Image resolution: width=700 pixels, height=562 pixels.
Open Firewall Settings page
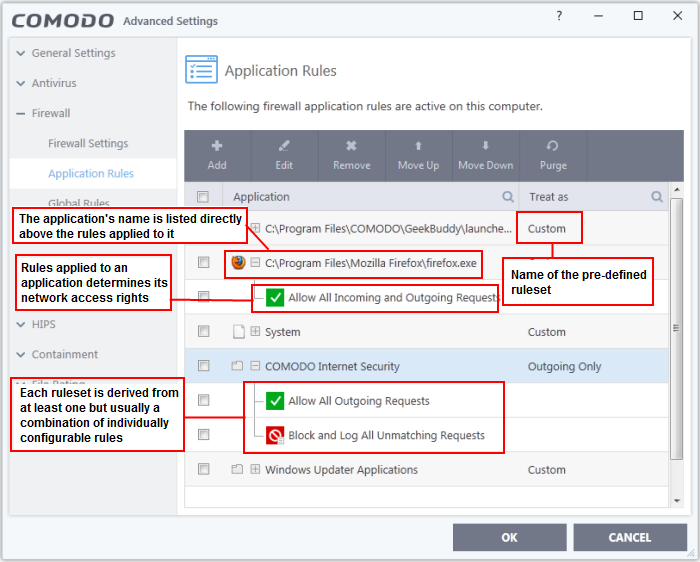tap(88, 143)
